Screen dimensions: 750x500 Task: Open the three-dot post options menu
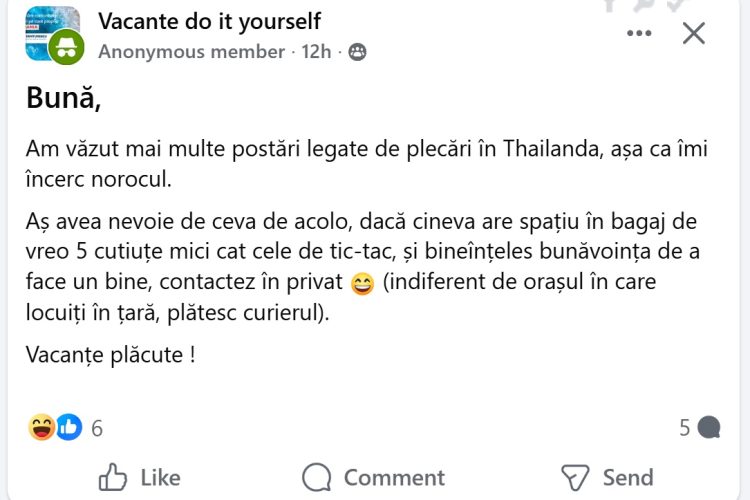point(639,33)
